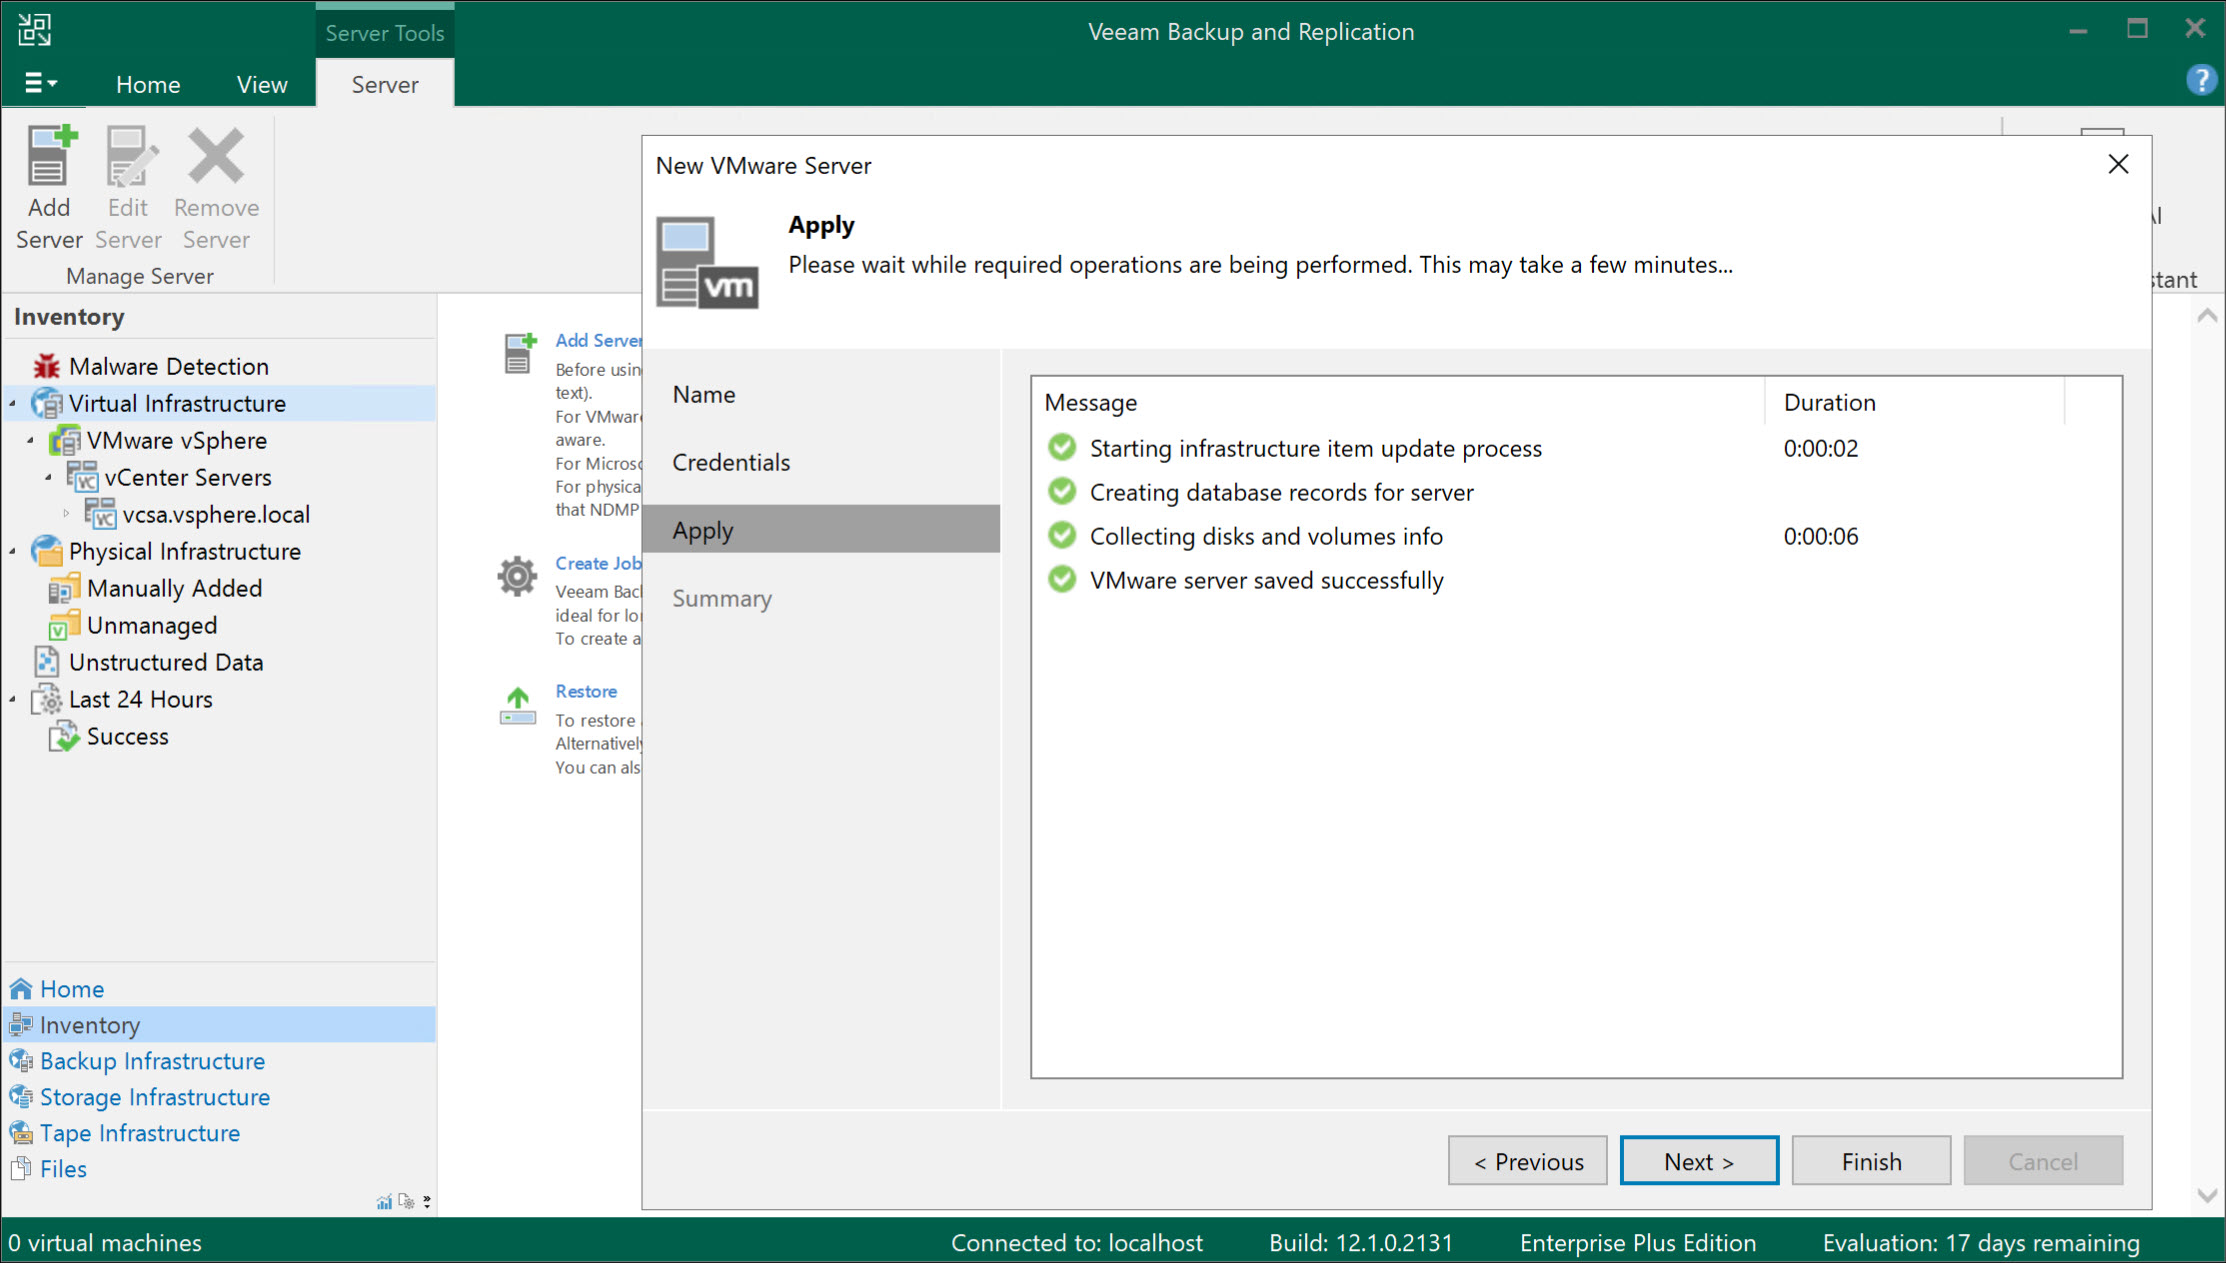Click the Add Server ribbon icon
This screenshot has height=1263, width=2226.
point(48,158)
